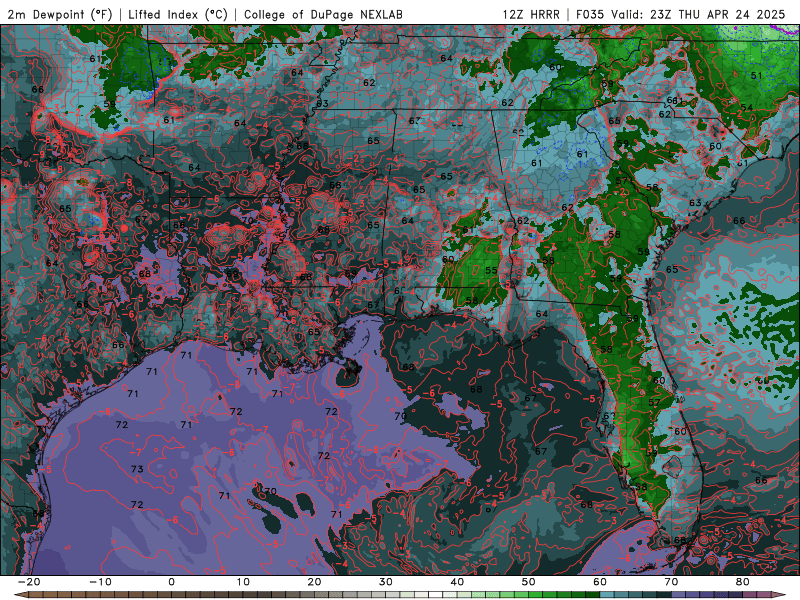Click the 60 tick label on color scale
Image resolution: width=800 pixels, height=600 pixels.
tap(600, 582)
